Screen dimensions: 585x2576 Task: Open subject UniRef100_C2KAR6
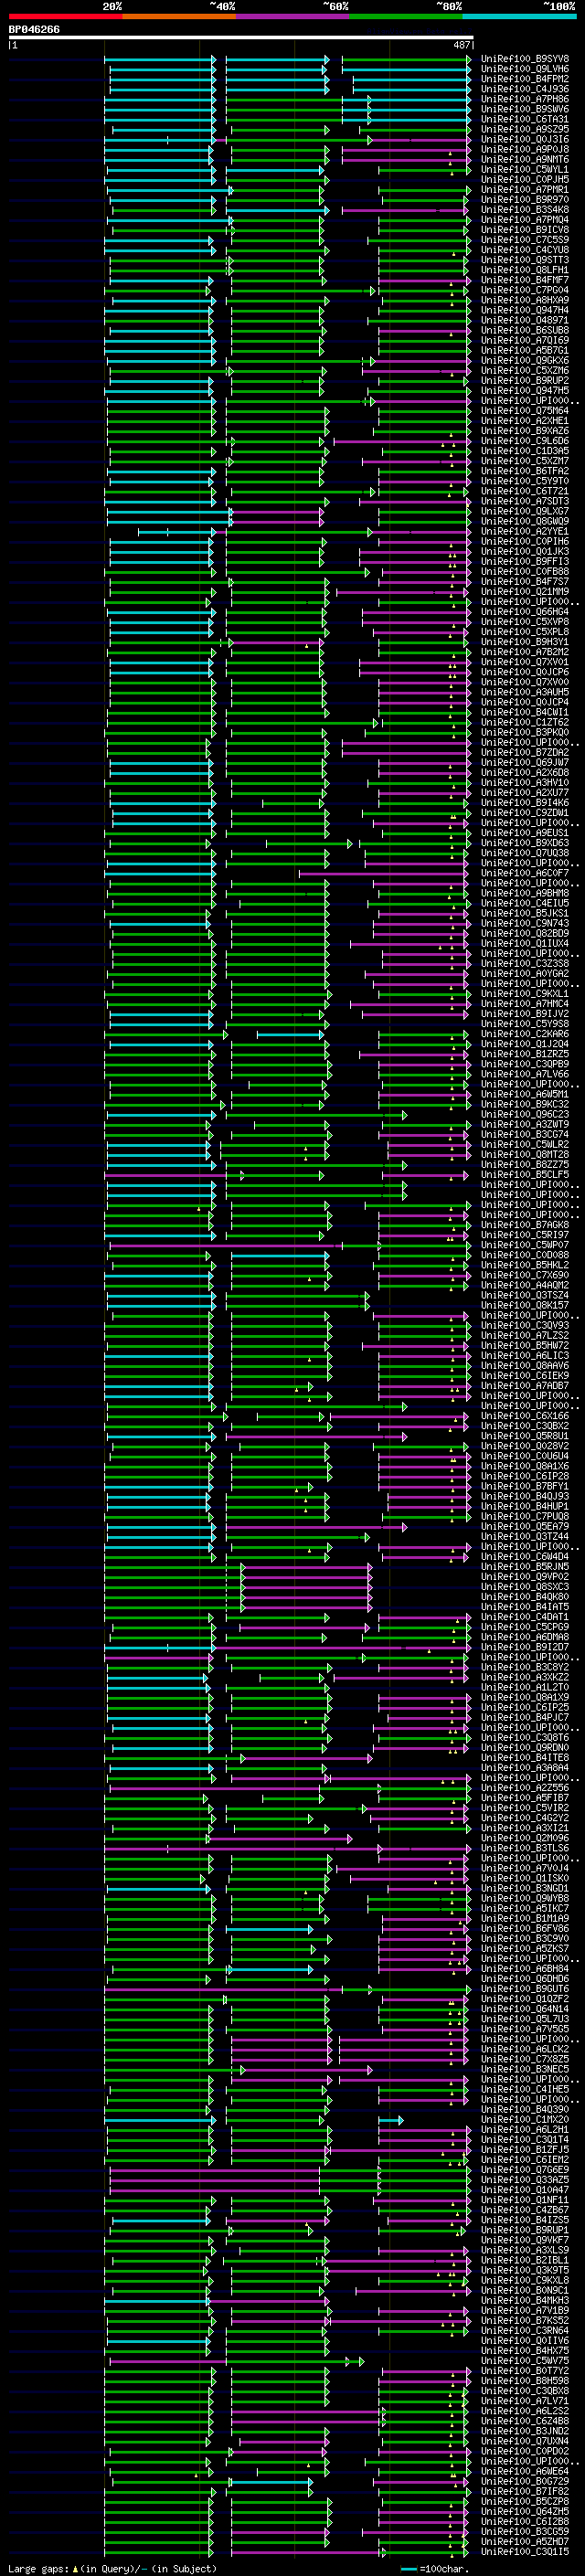point(524,1034)
